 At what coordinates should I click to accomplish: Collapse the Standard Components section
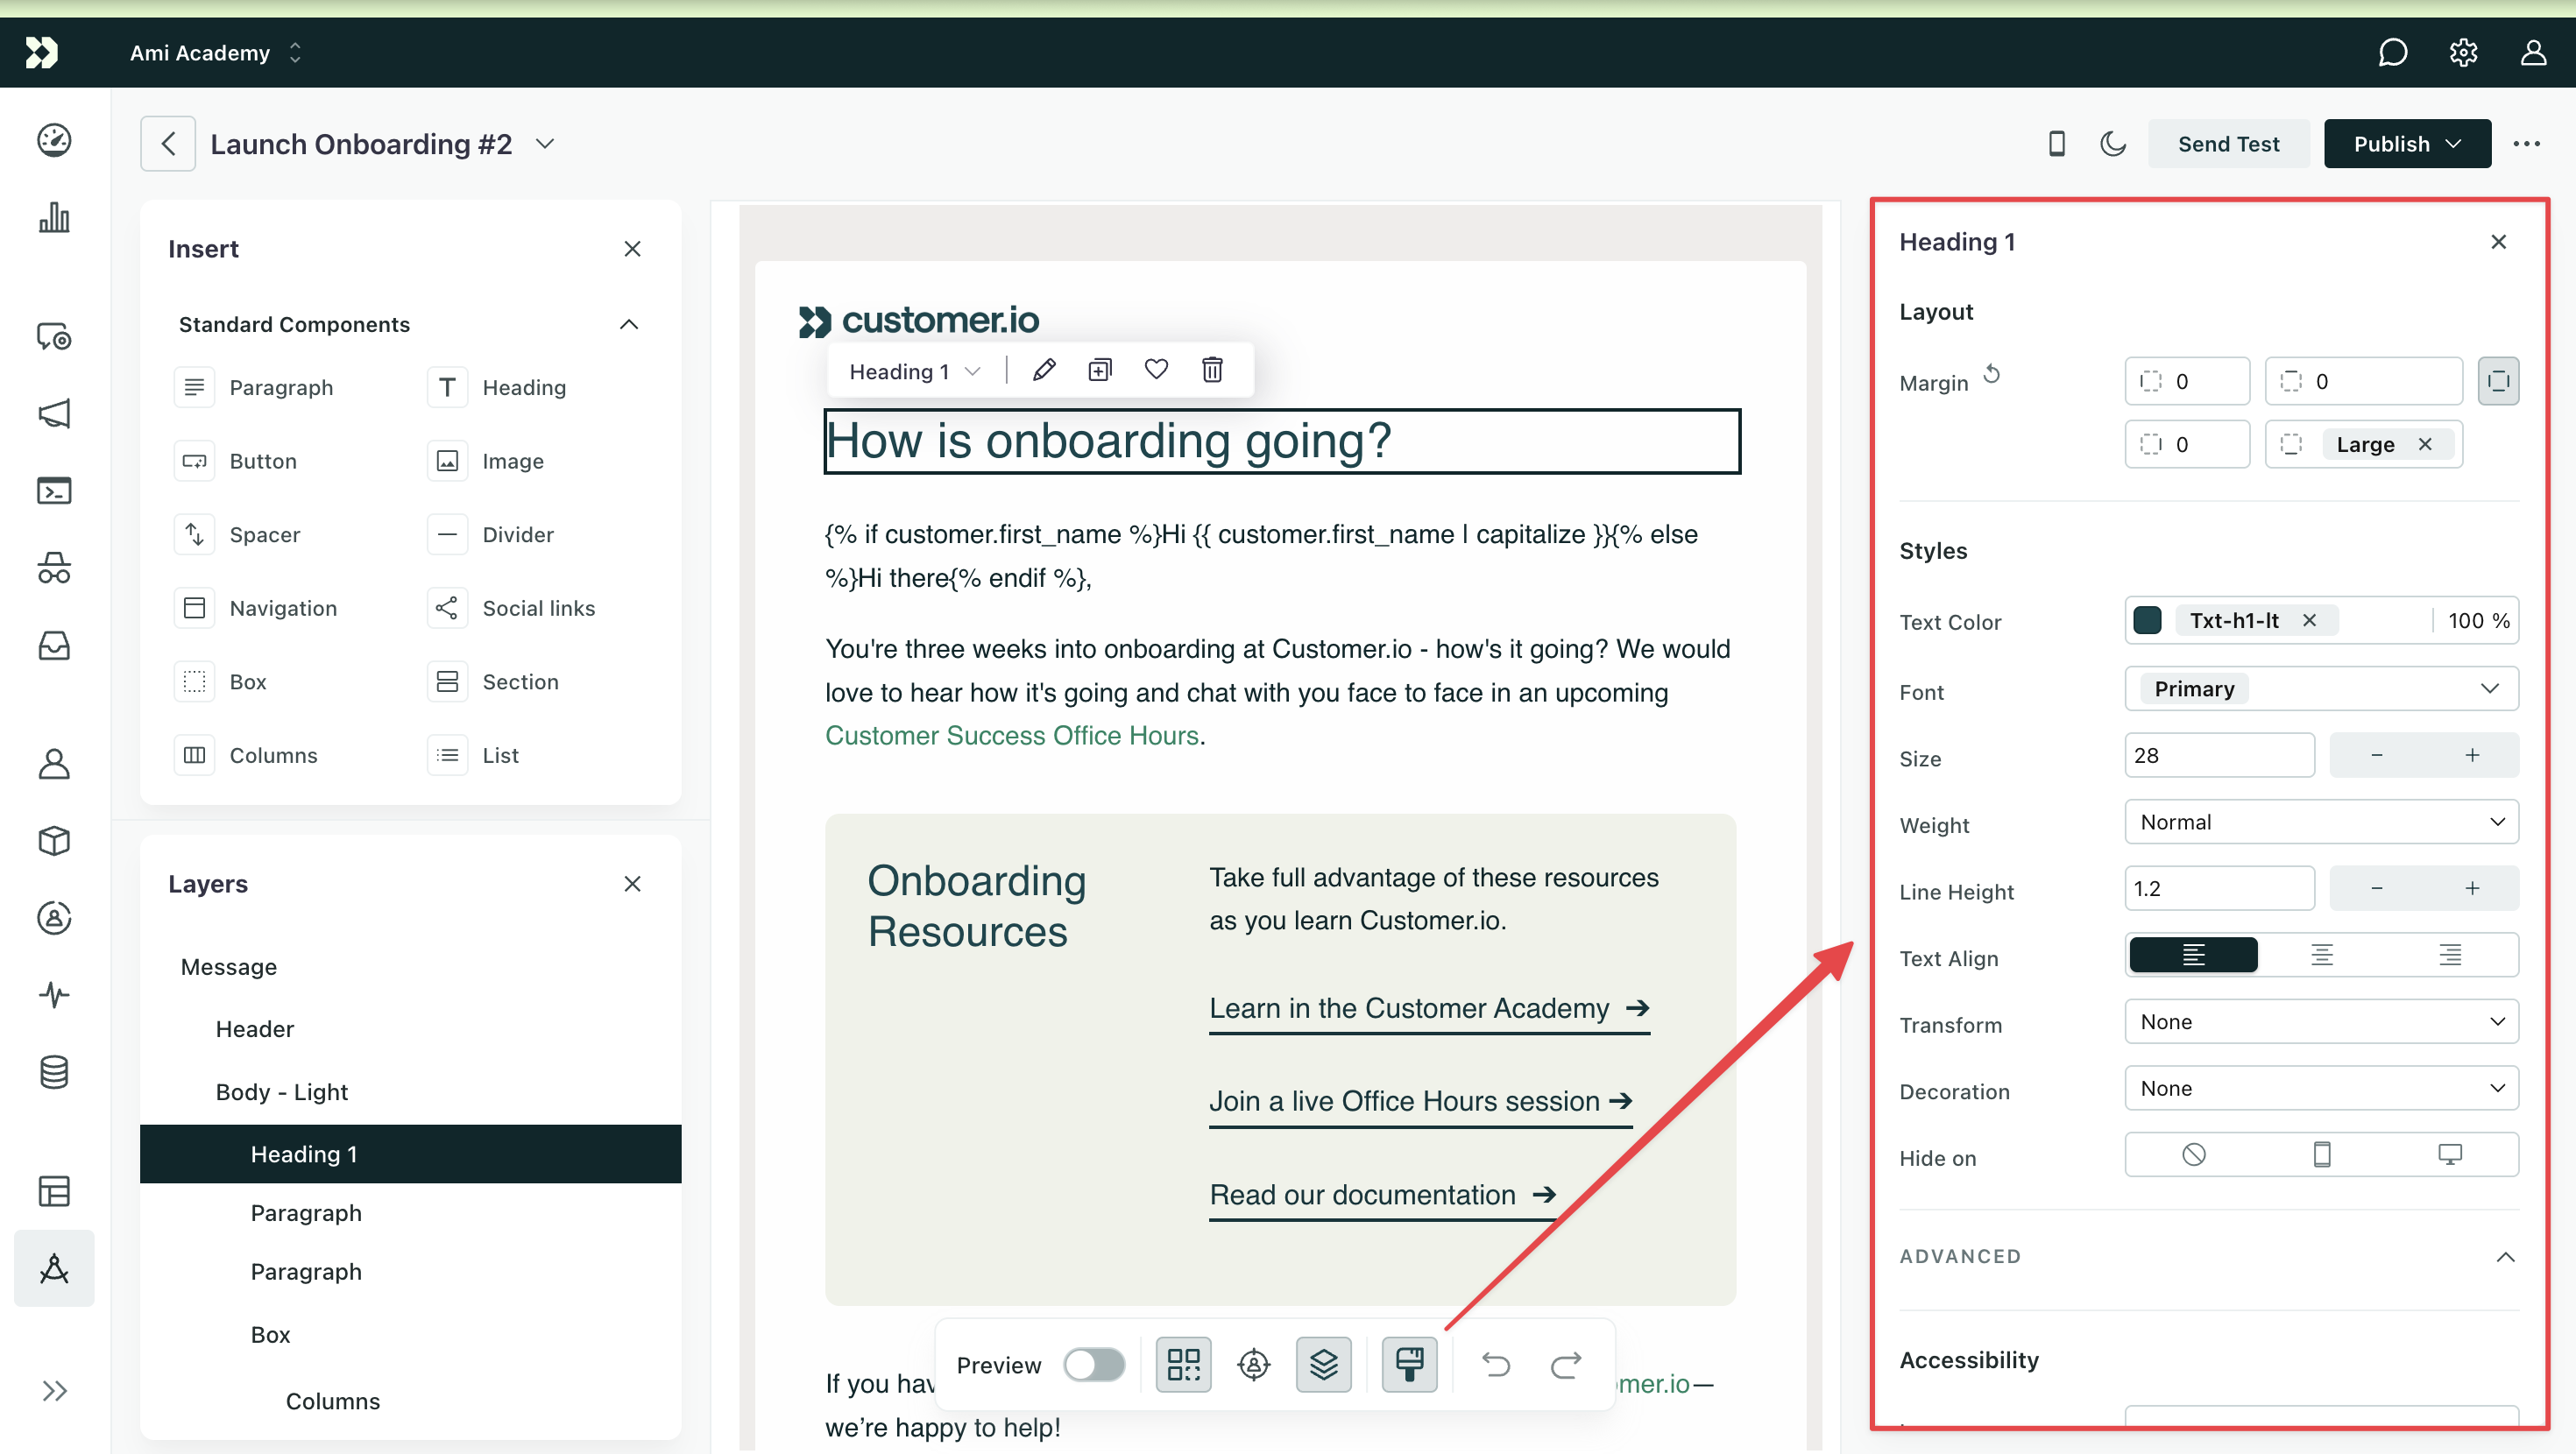[x=628, y=324]
